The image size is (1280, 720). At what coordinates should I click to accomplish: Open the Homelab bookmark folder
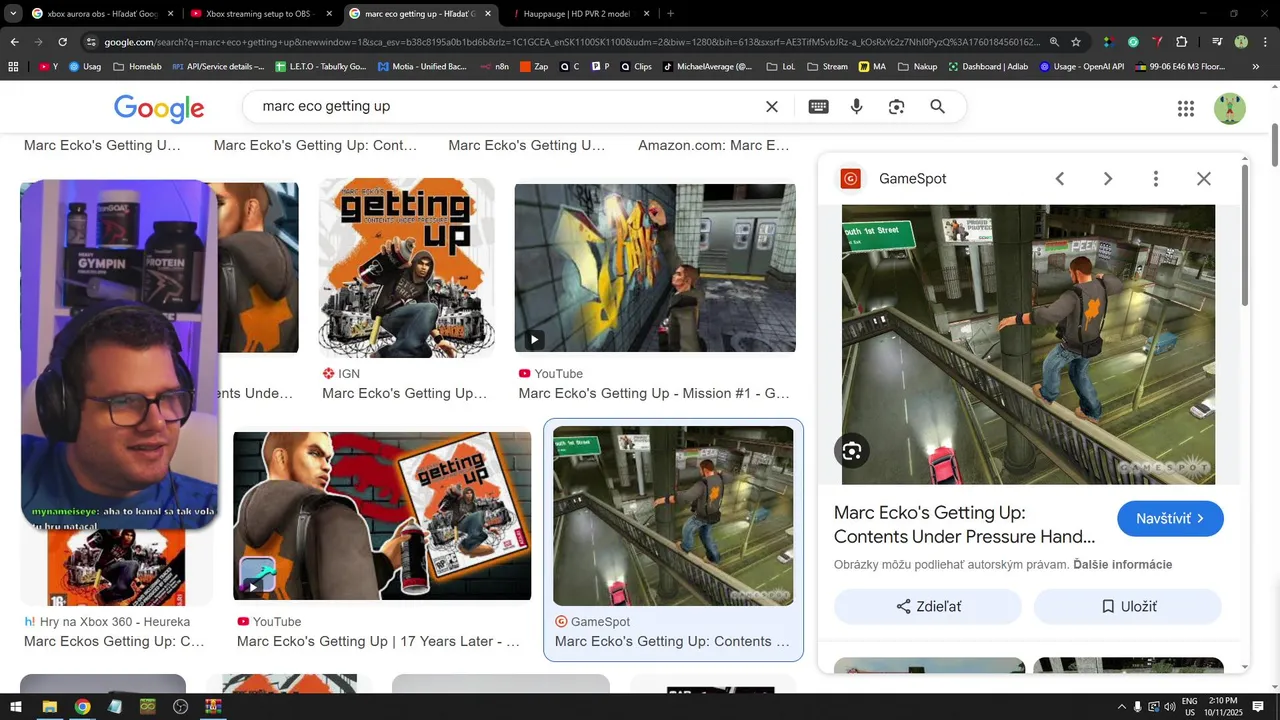tap(138, 67)
